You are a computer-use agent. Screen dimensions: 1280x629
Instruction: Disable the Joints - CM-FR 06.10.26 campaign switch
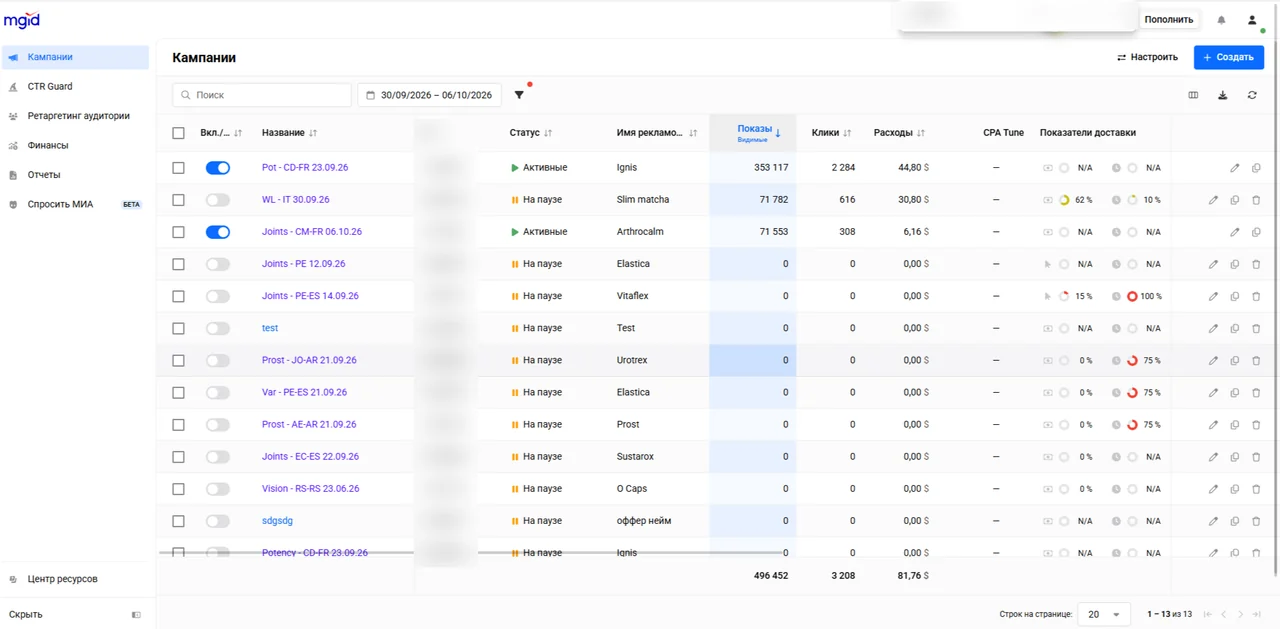coord(218,232)
